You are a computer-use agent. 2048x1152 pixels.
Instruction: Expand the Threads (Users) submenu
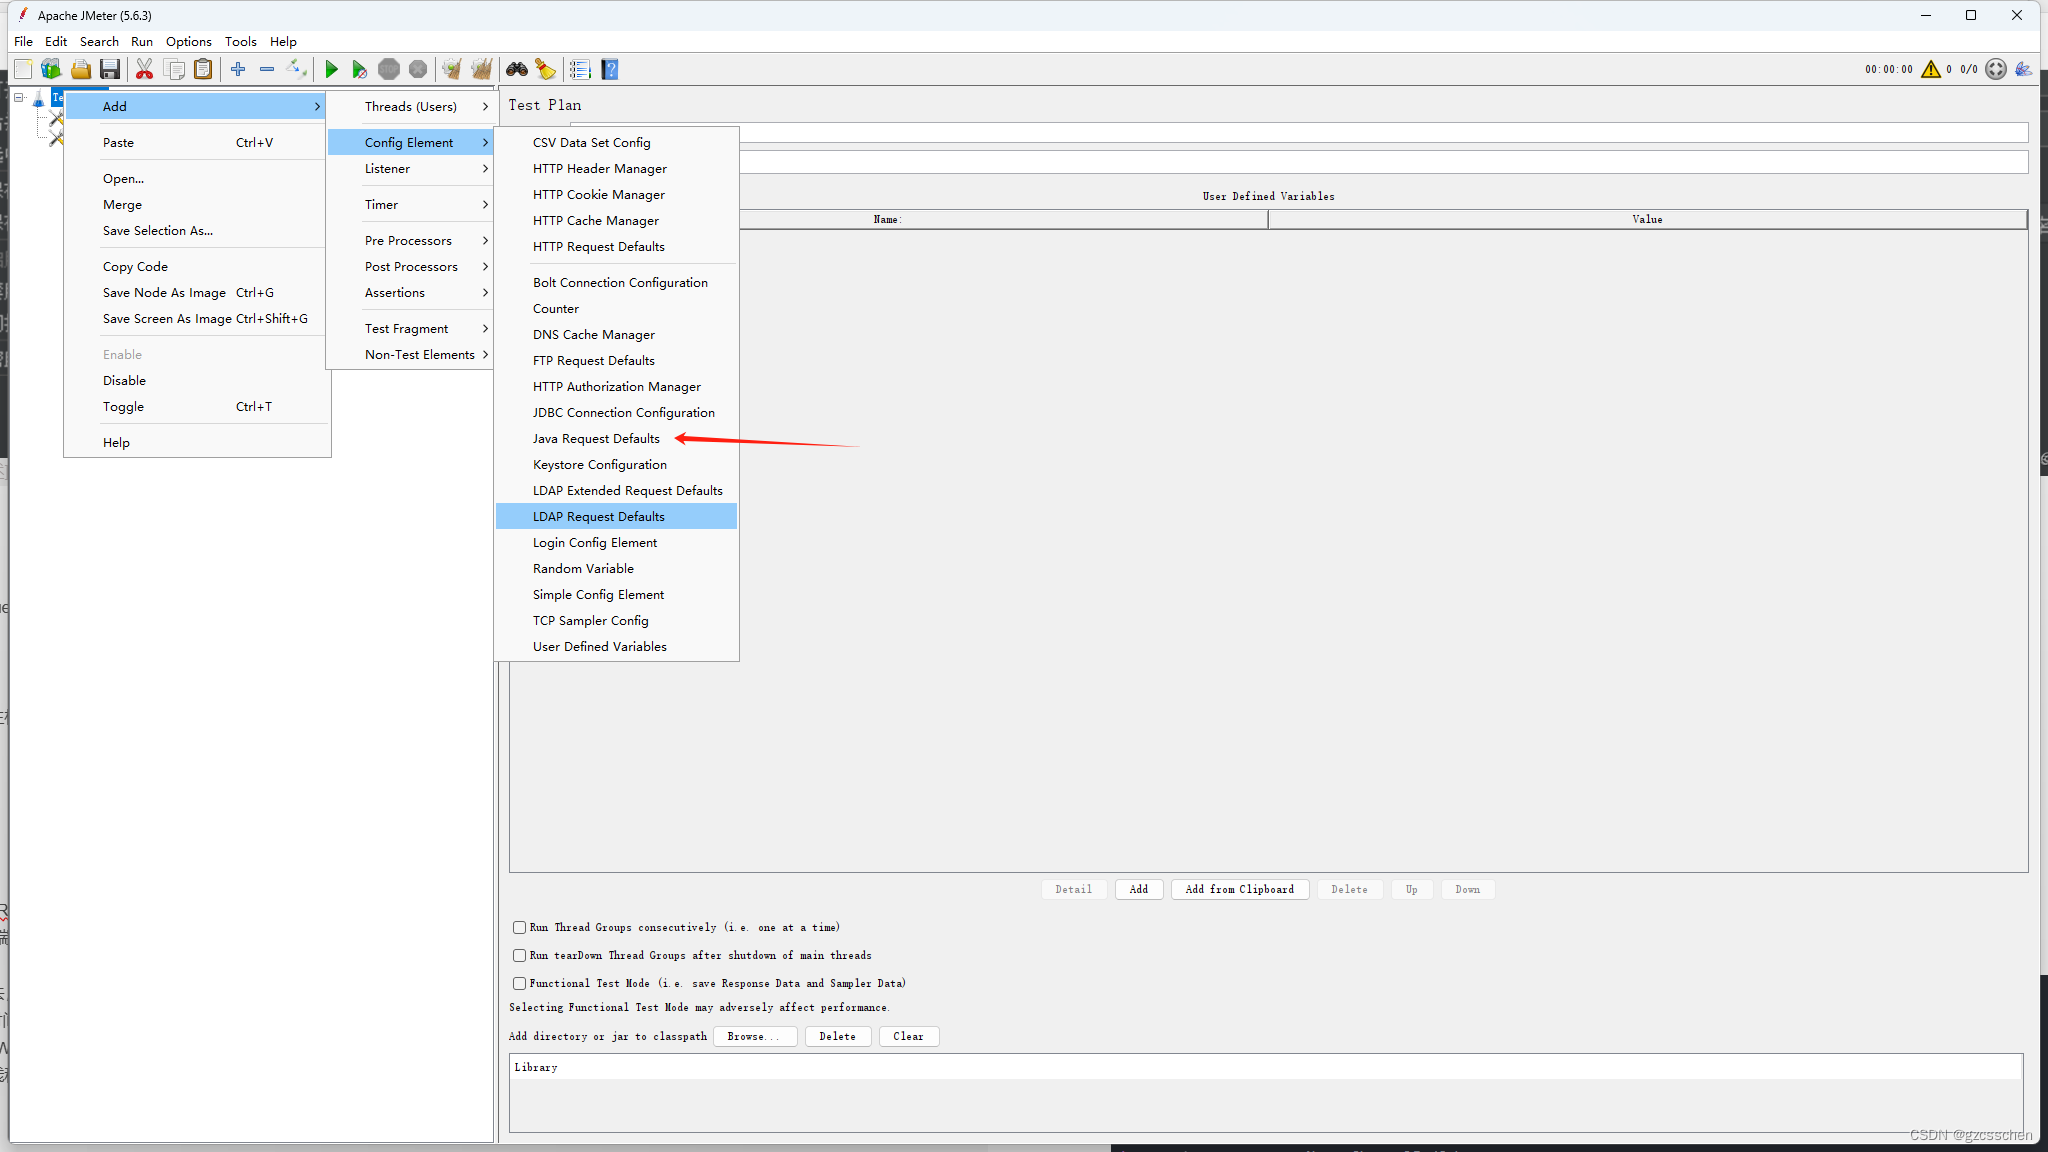click(x=411, y=107)
